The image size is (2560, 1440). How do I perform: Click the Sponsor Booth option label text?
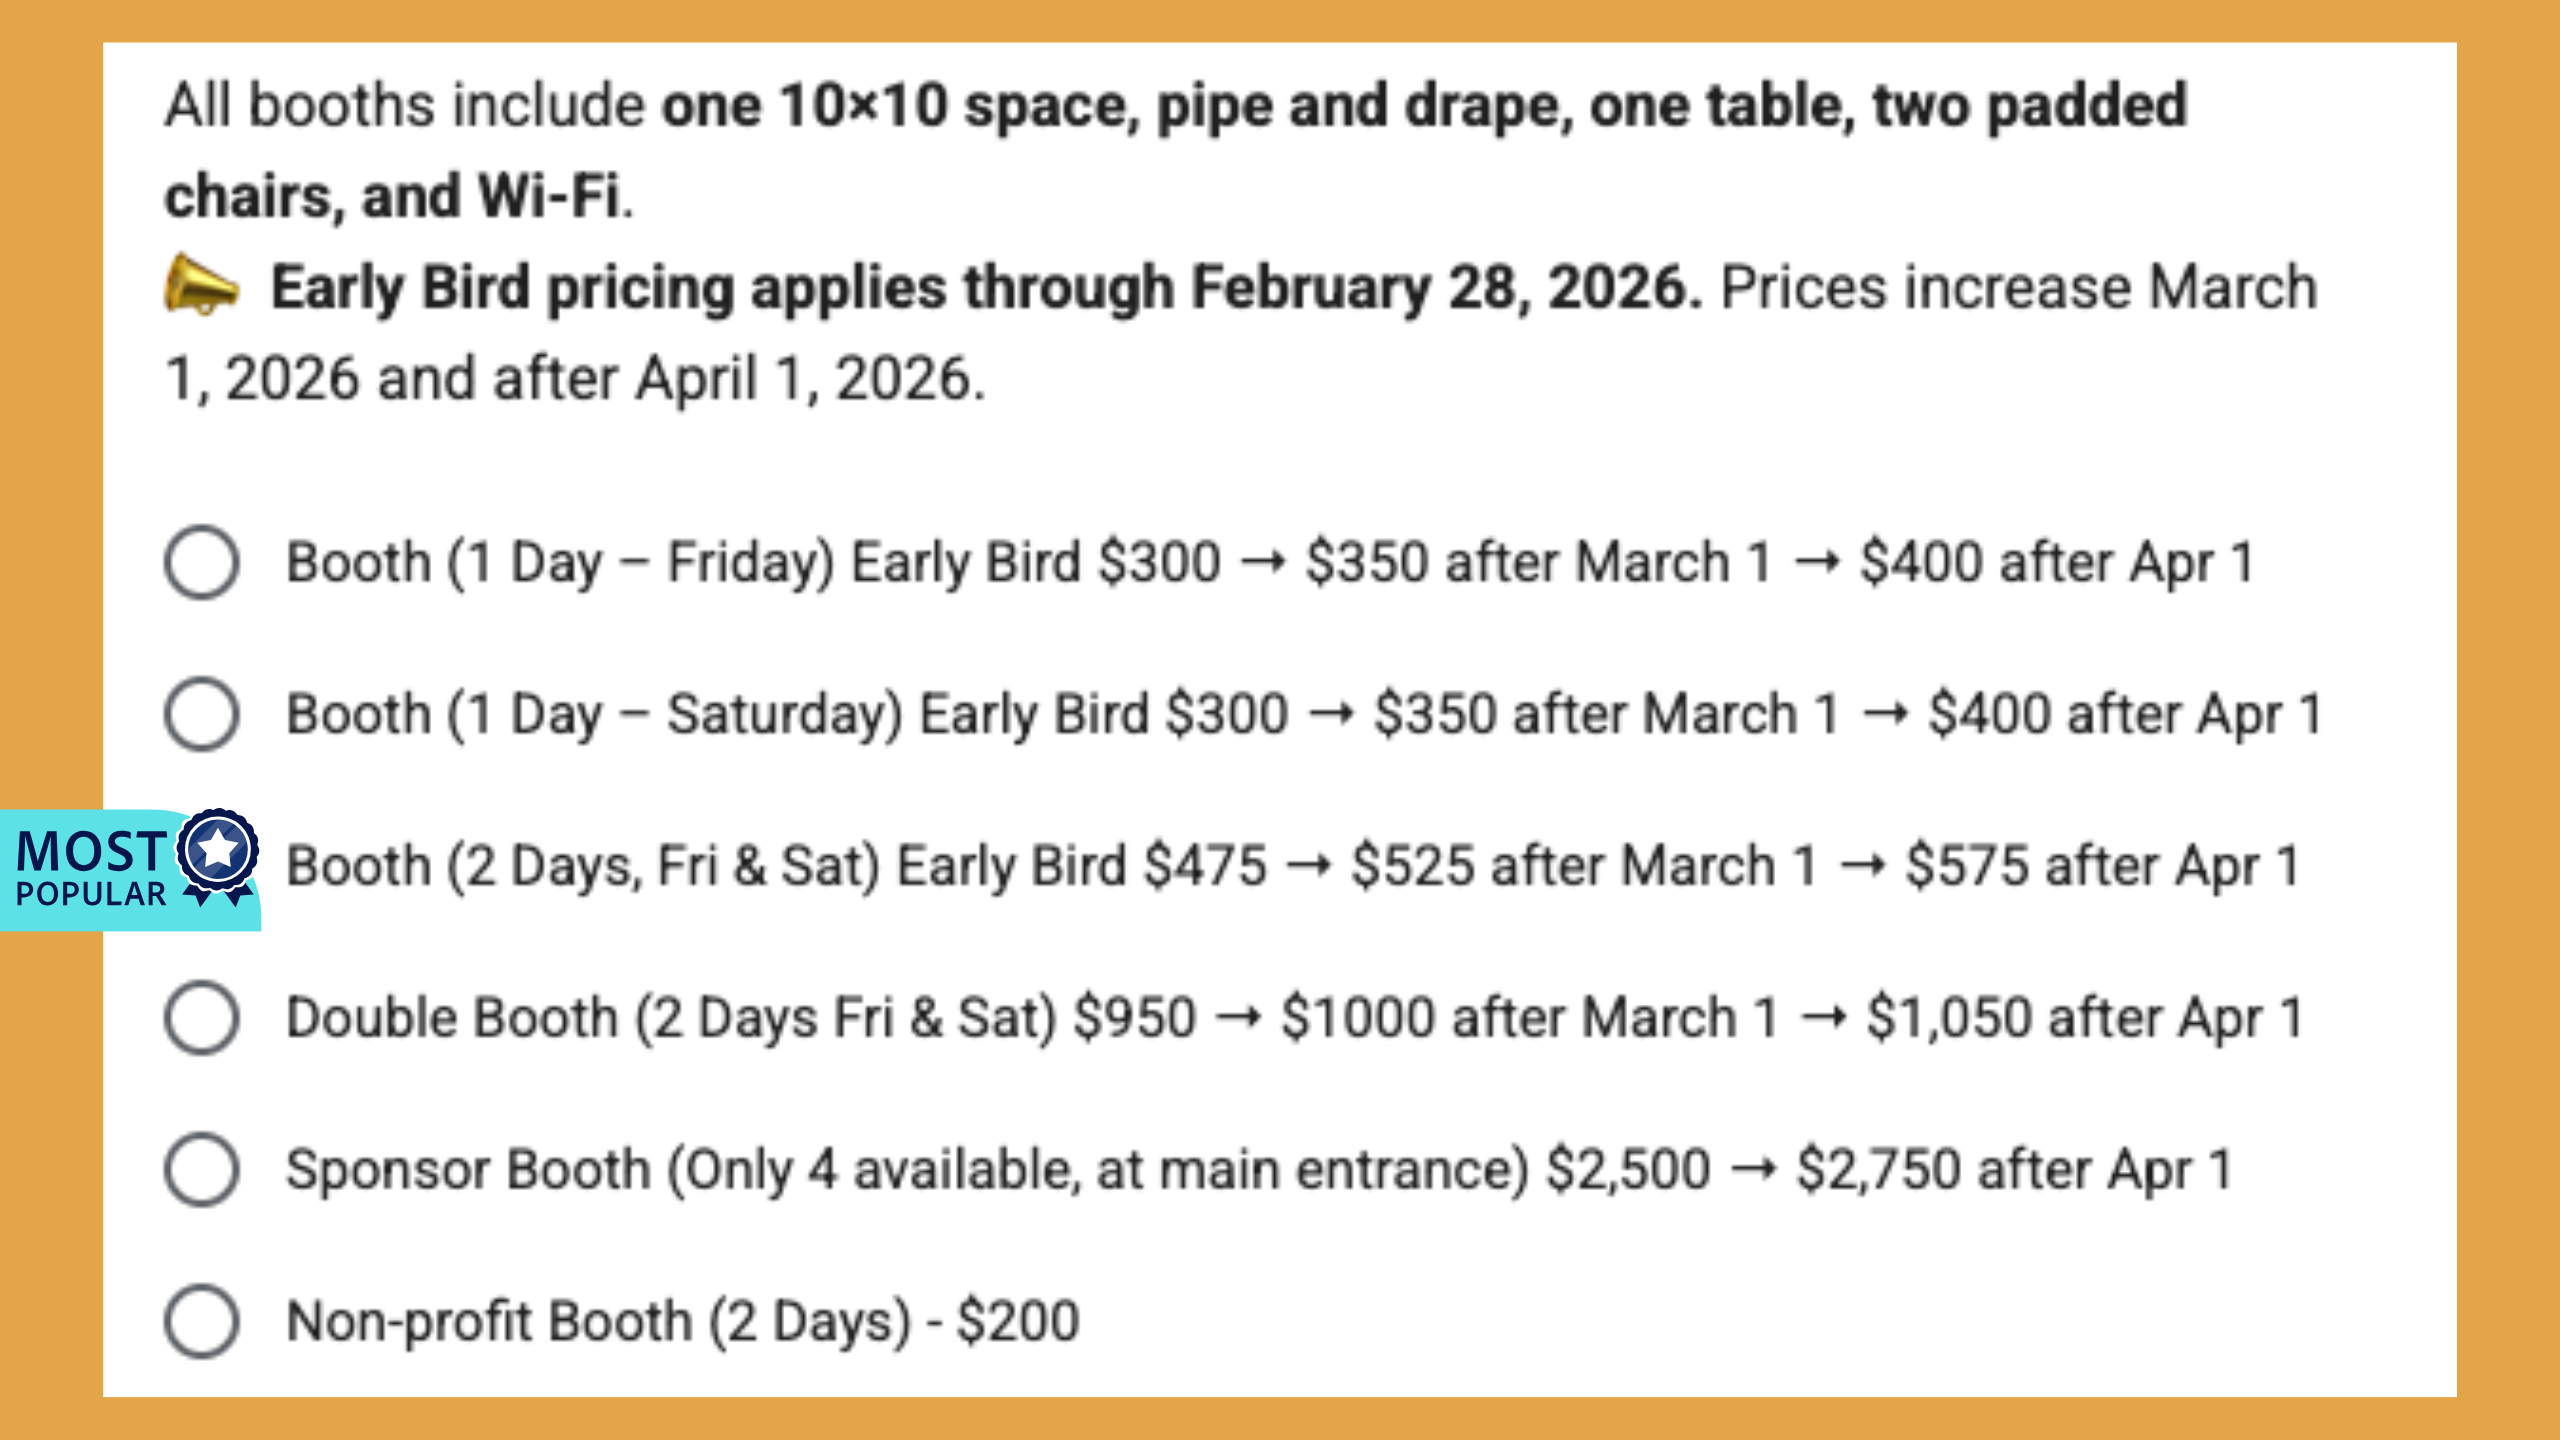point(906,1170)
